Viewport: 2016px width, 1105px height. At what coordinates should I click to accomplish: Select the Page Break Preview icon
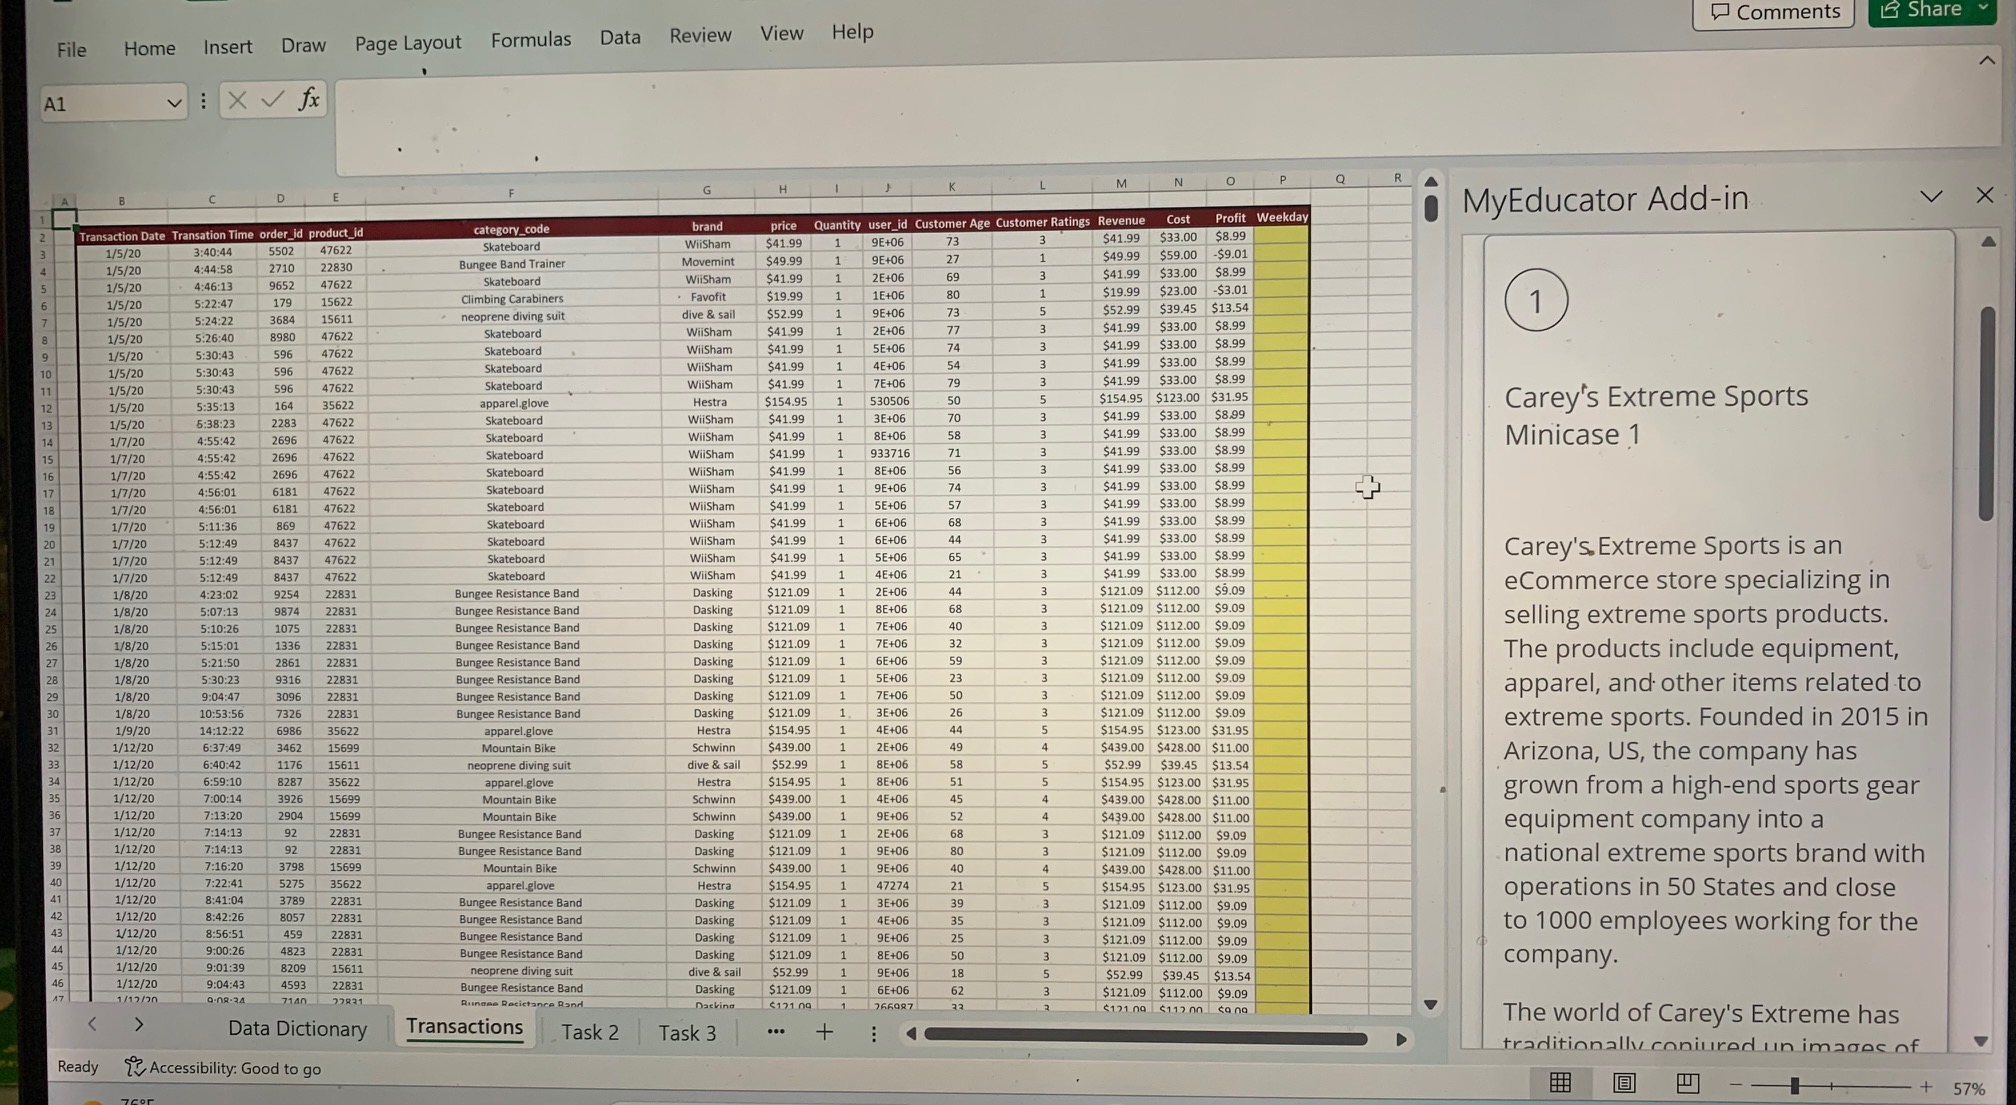pyautogui.click(x=1686, y=1083)
